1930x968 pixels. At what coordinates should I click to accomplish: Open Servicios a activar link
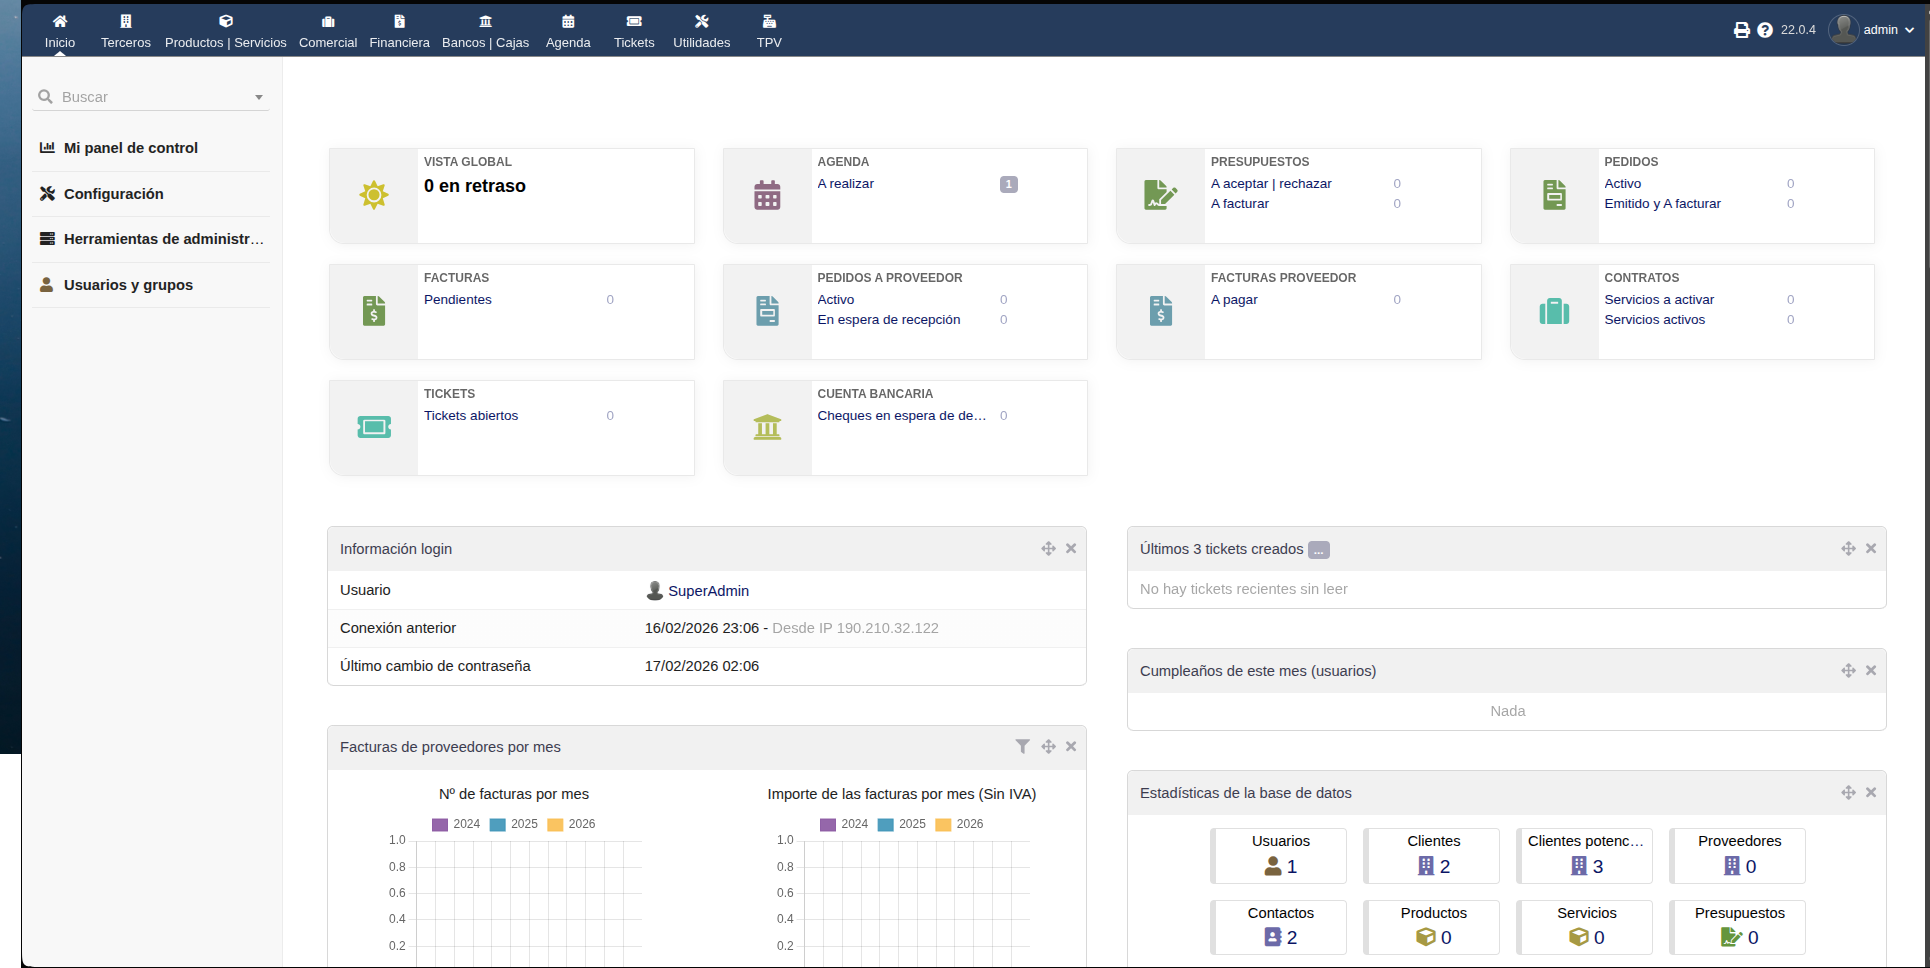point(1659,300)
